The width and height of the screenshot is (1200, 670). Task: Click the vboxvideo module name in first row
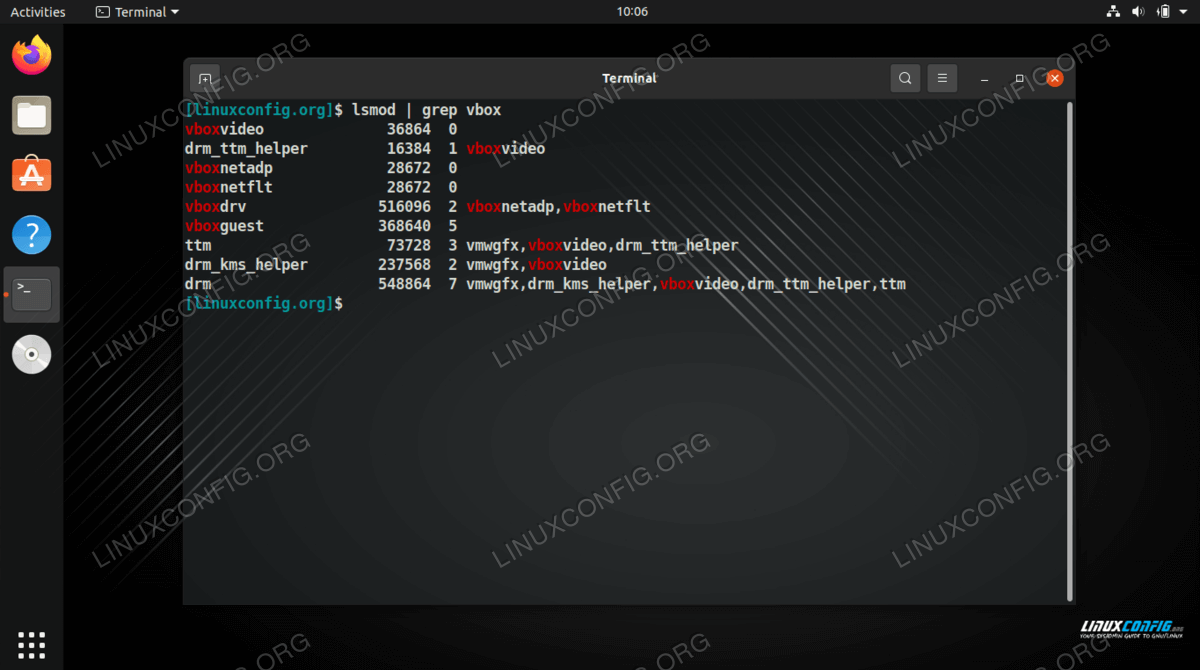[225, 129]
